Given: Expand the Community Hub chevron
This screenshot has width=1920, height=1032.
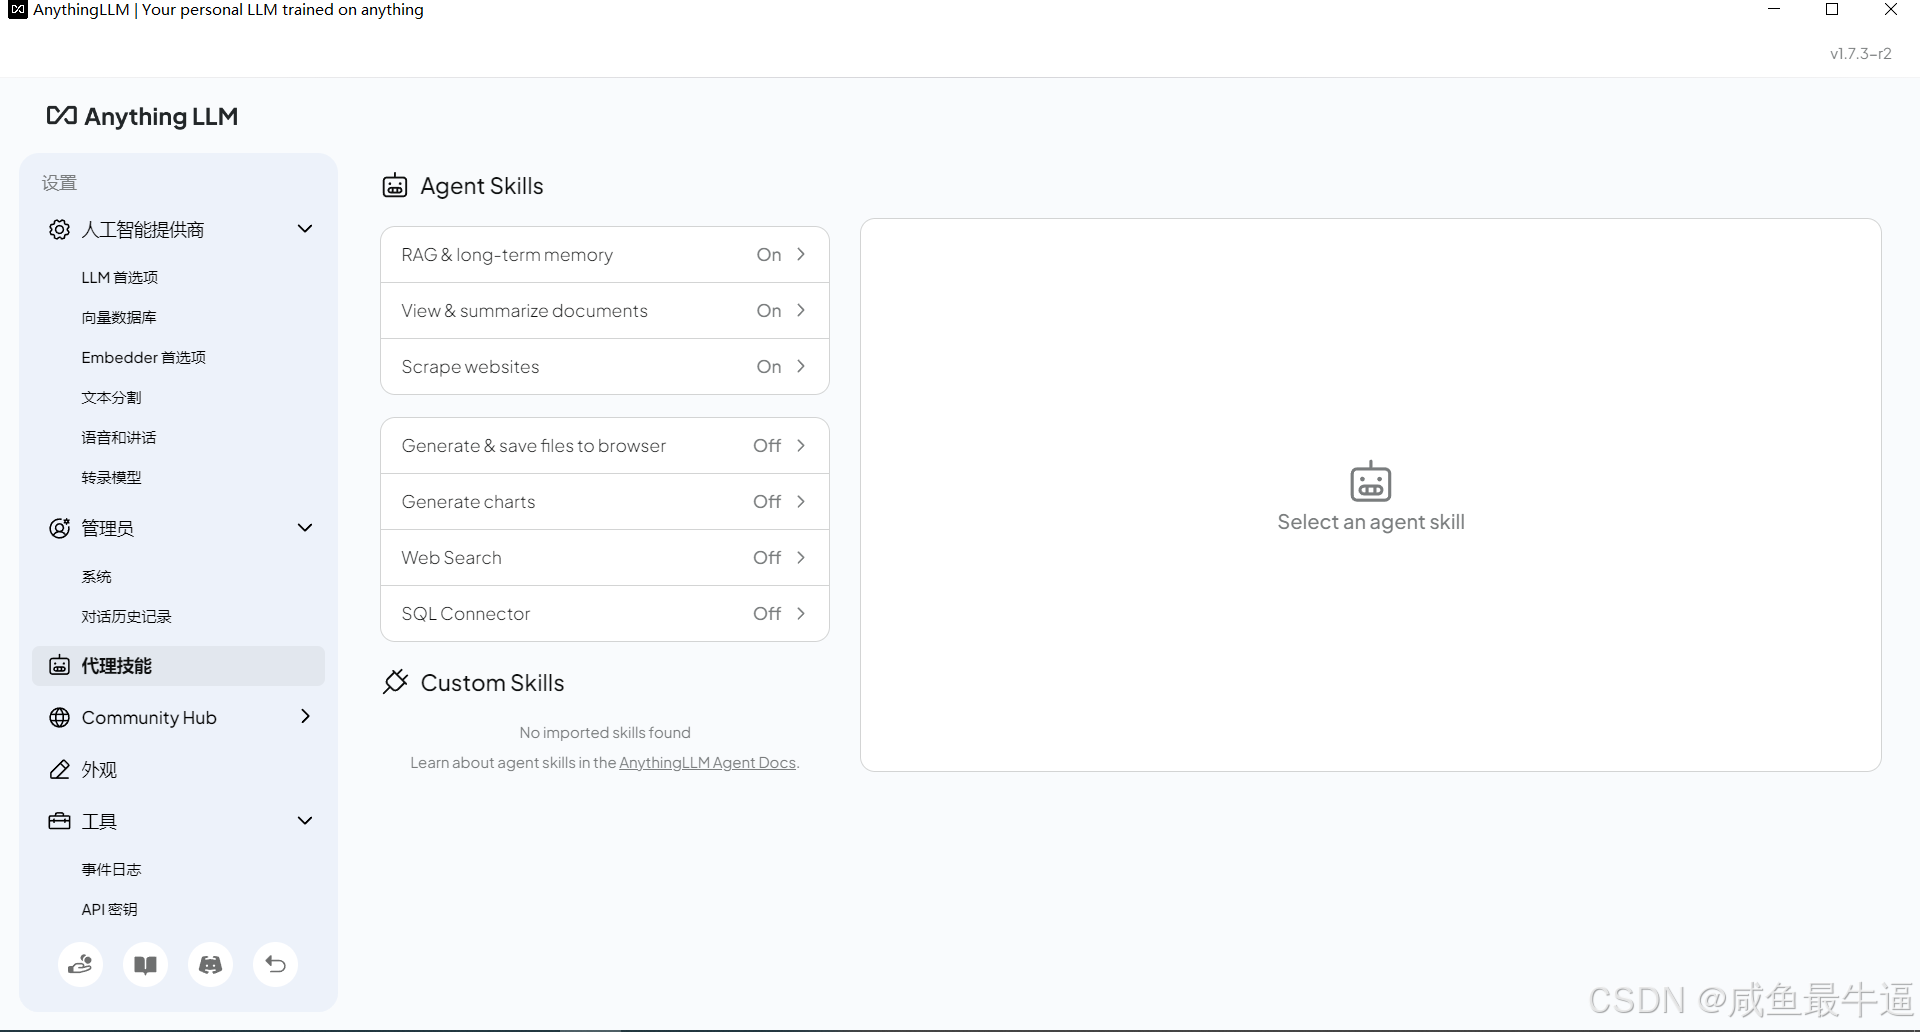Looking at the screenshot, I should (305, 716).
